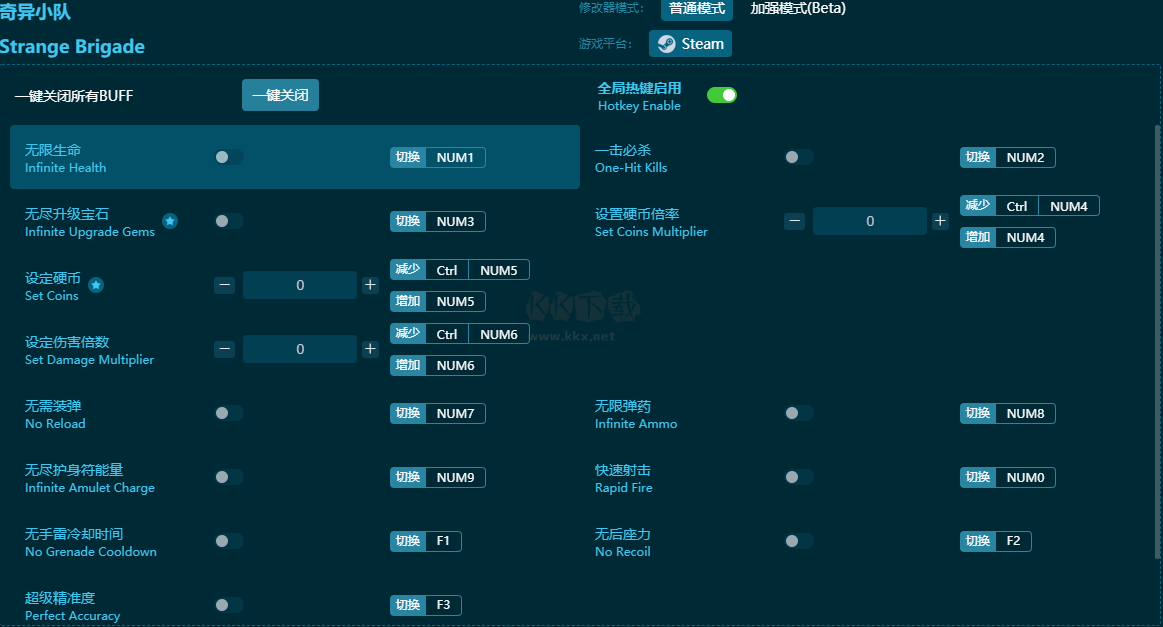Click the Ctrl NUM4 decrease hotkey
1163x627 pixels.
1029,206
